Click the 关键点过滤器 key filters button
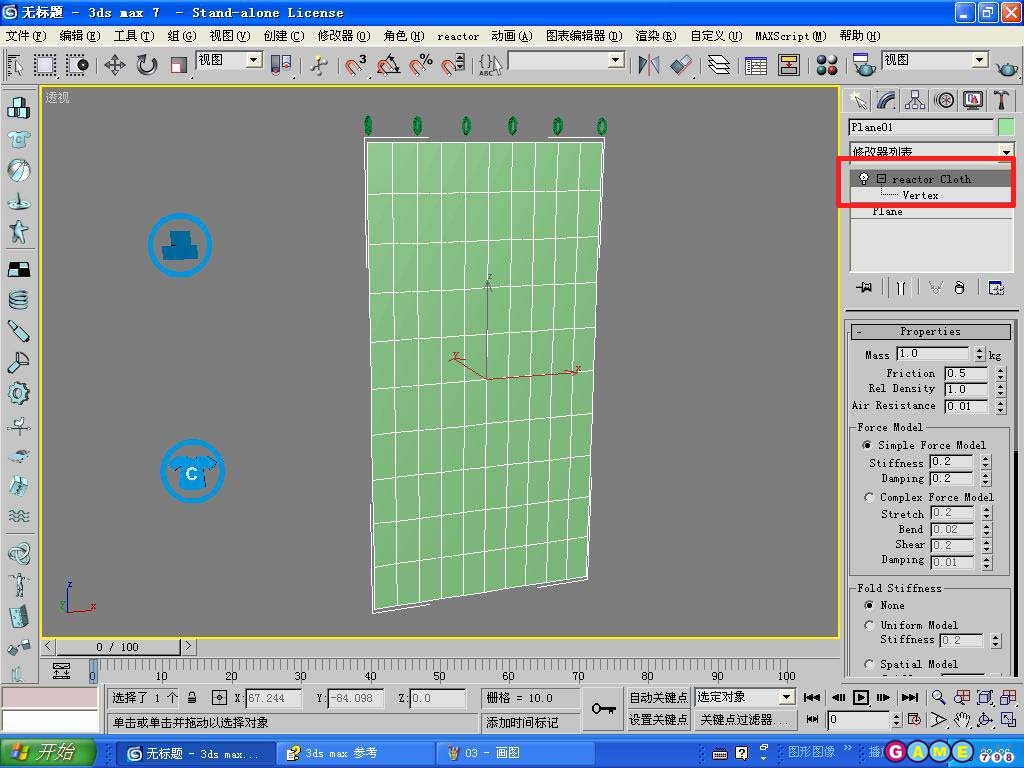Viewport: 1024px width, 768px height. (x=744, y=719)
